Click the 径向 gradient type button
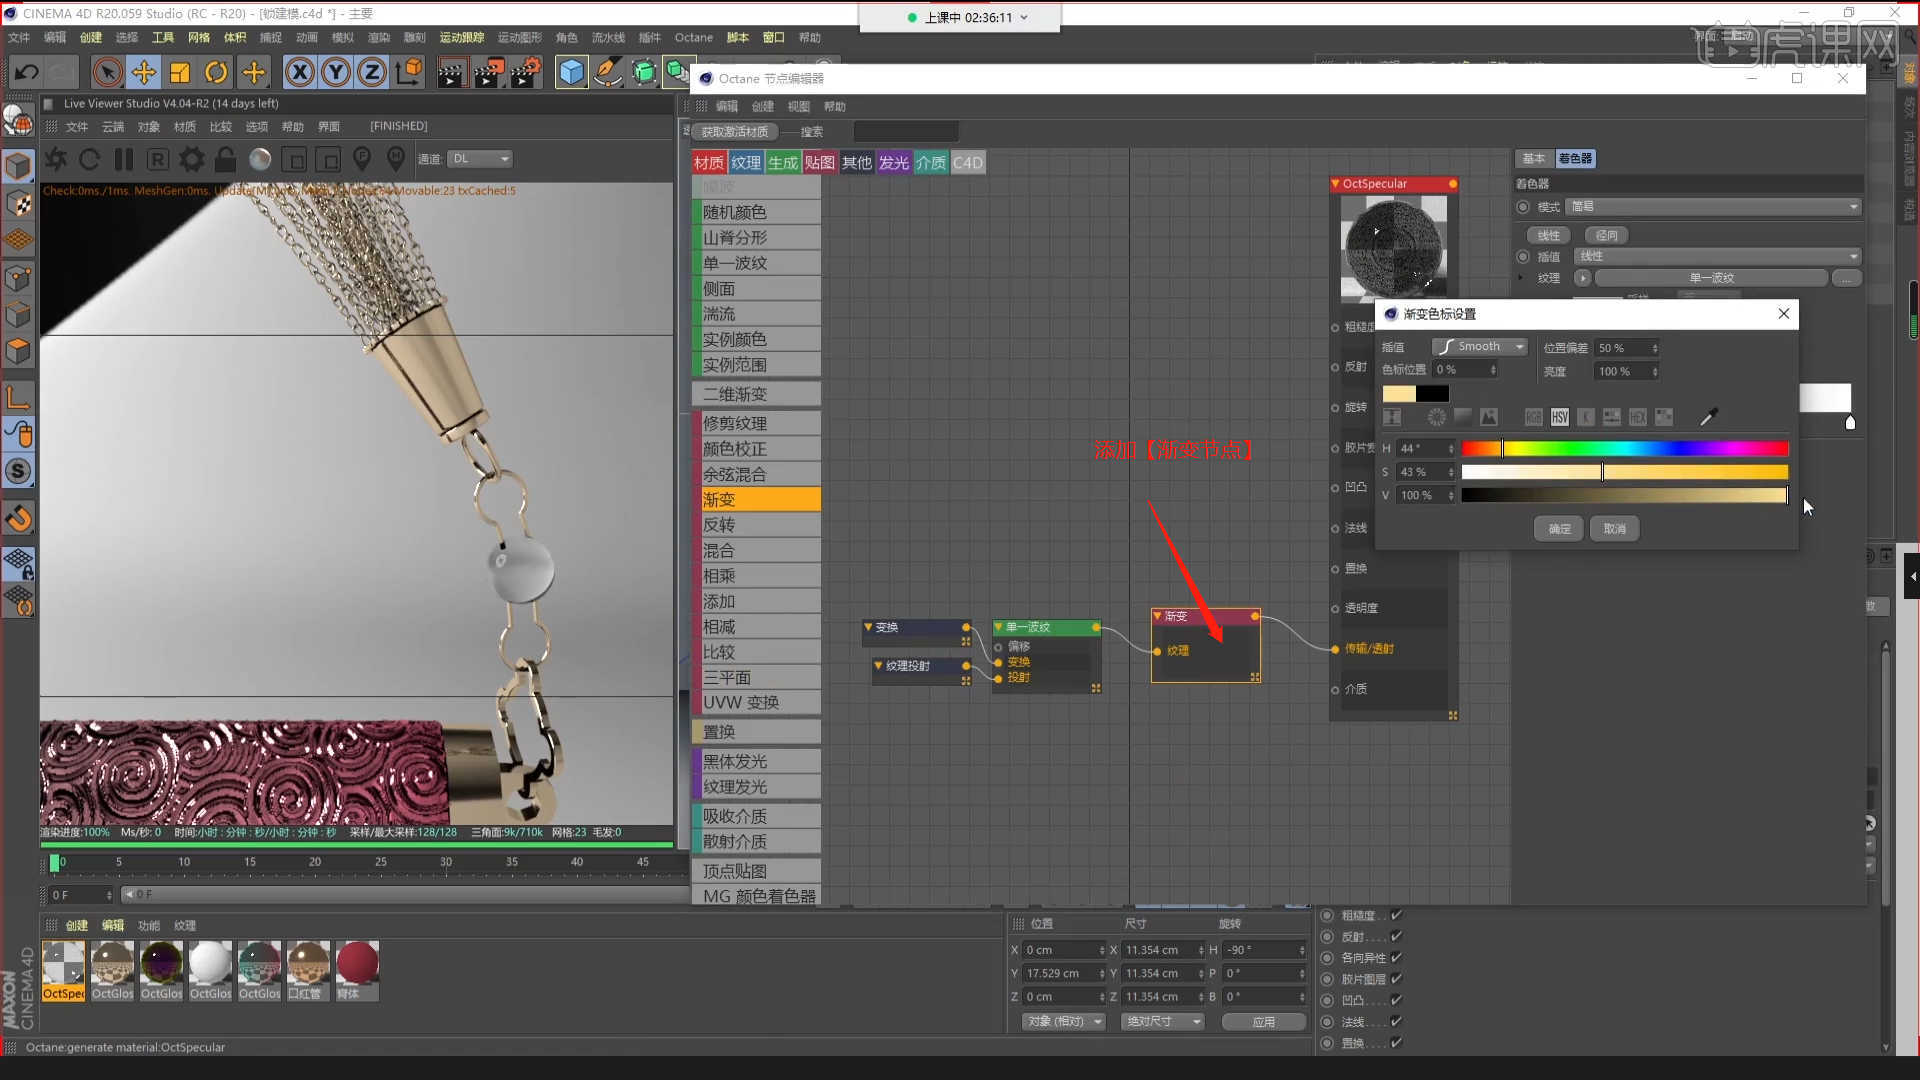 (x=1607, y=235)
